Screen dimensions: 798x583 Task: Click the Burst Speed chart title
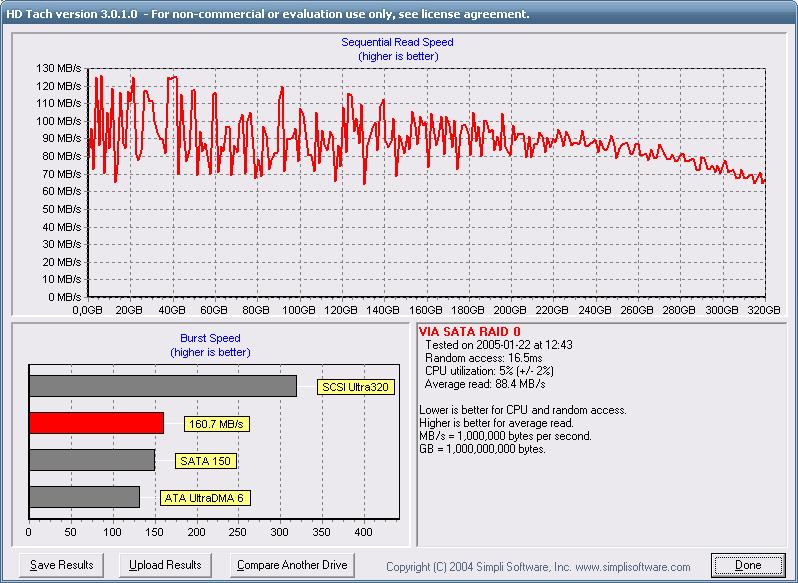(x=210, y=338)
